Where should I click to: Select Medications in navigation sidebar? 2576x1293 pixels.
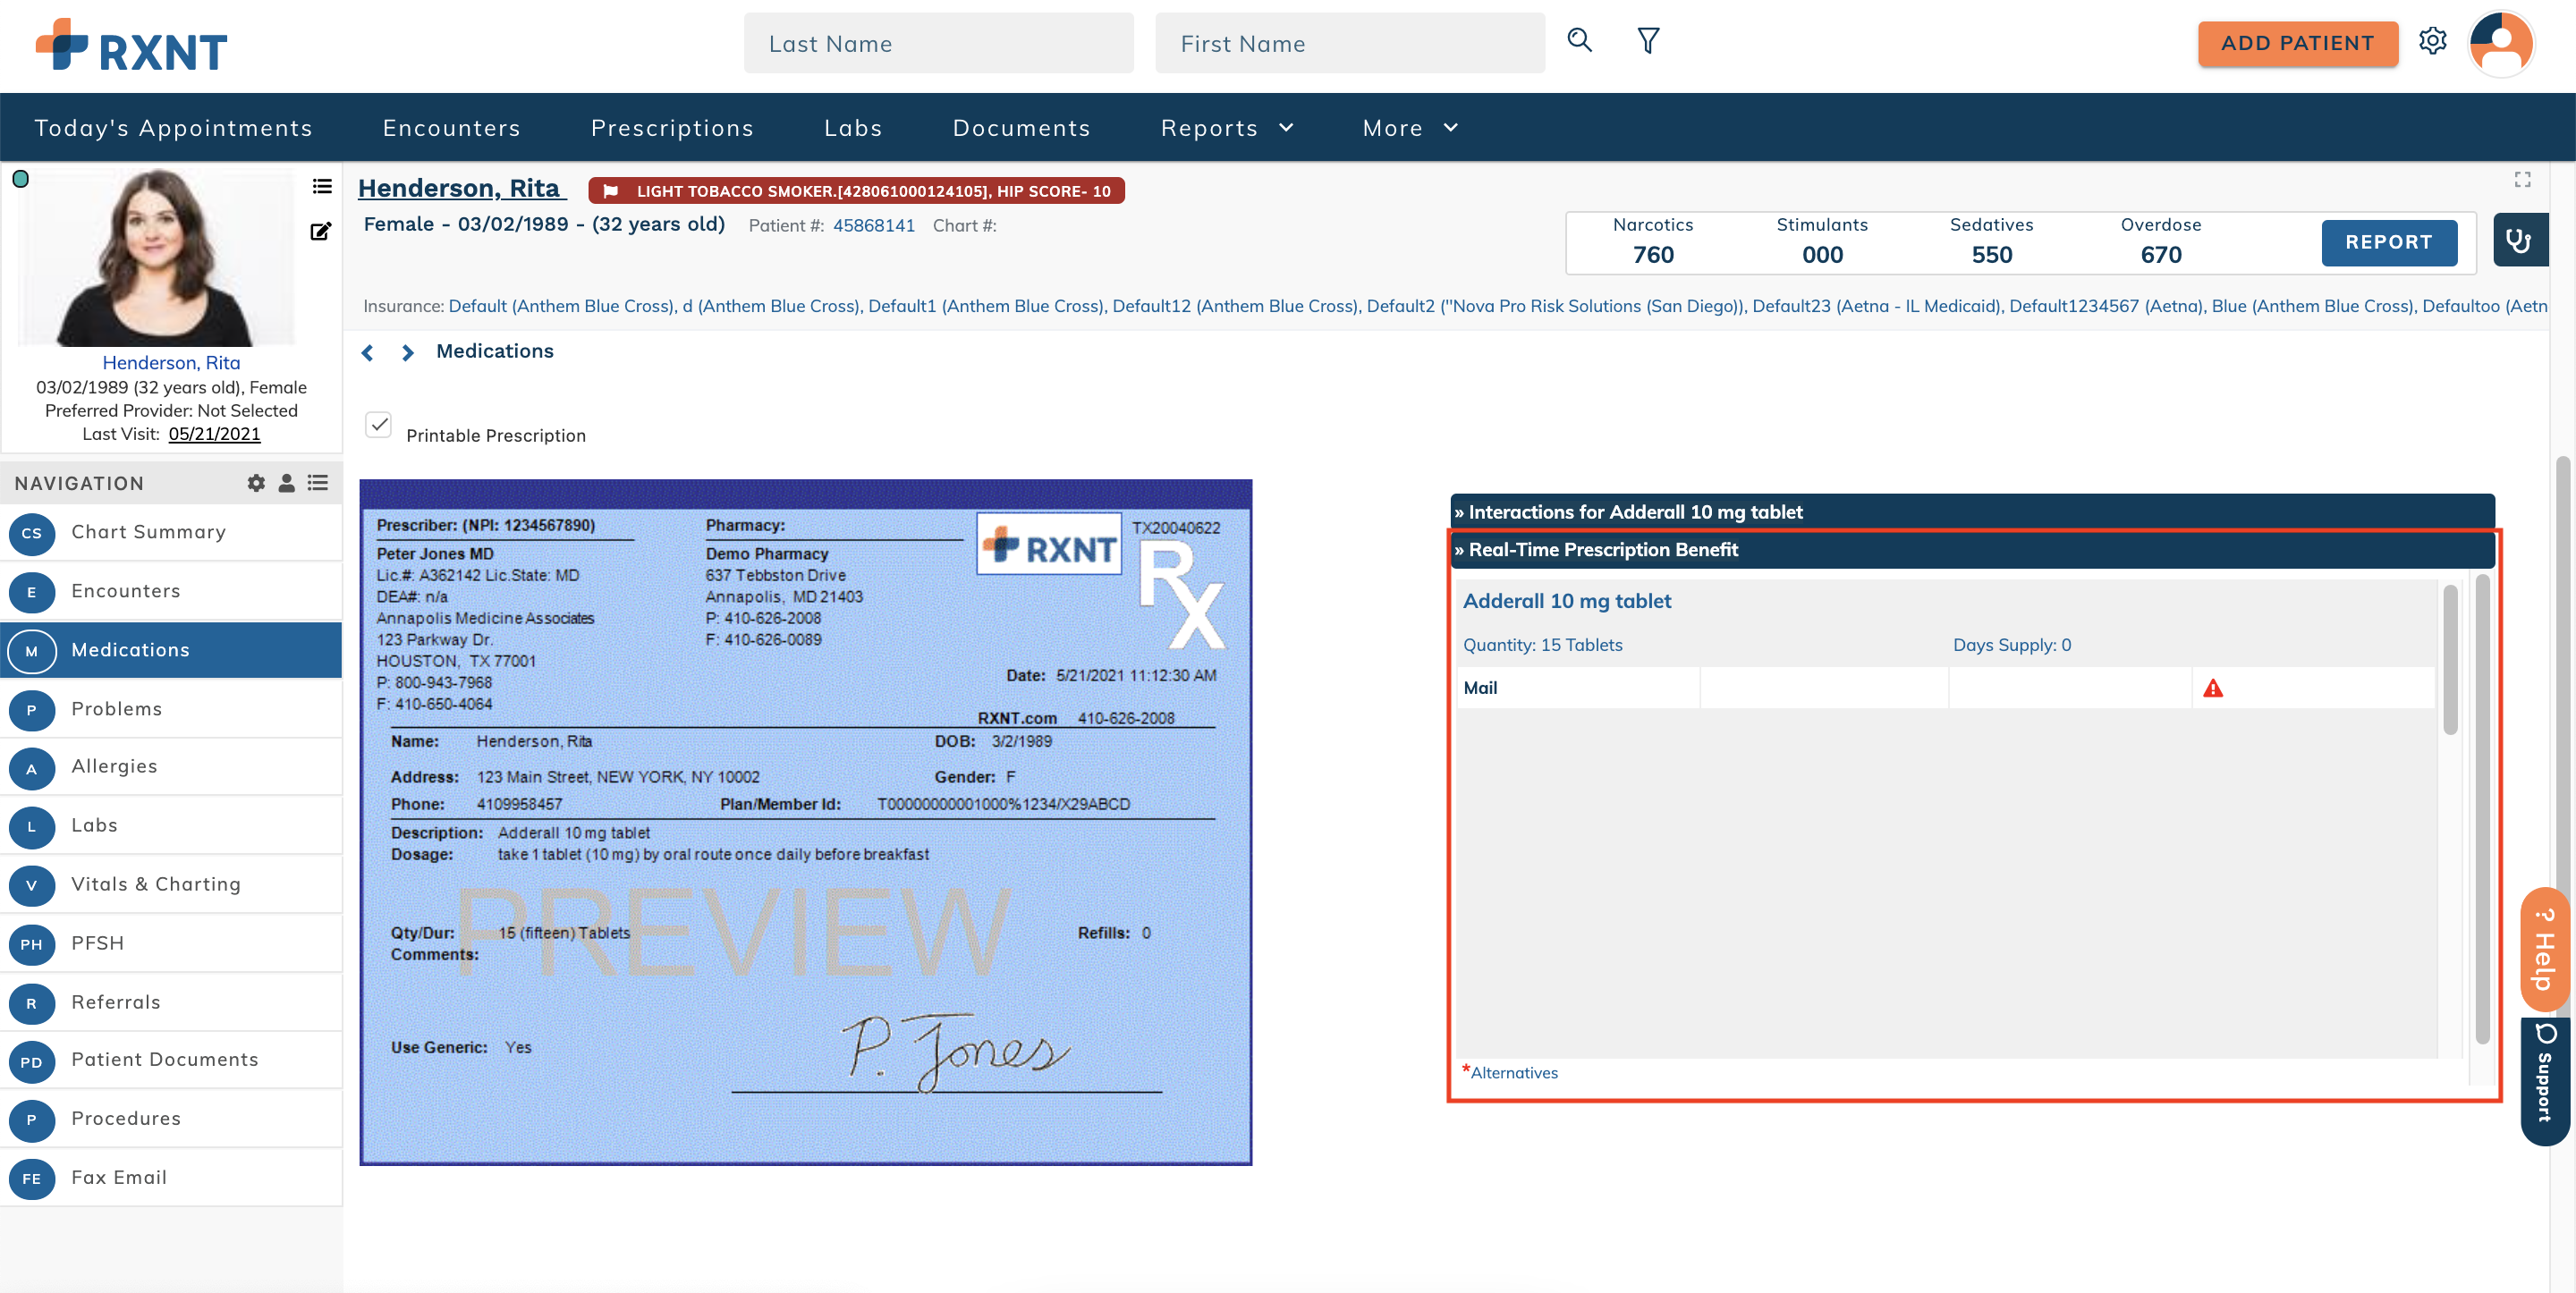click(171, 650)
